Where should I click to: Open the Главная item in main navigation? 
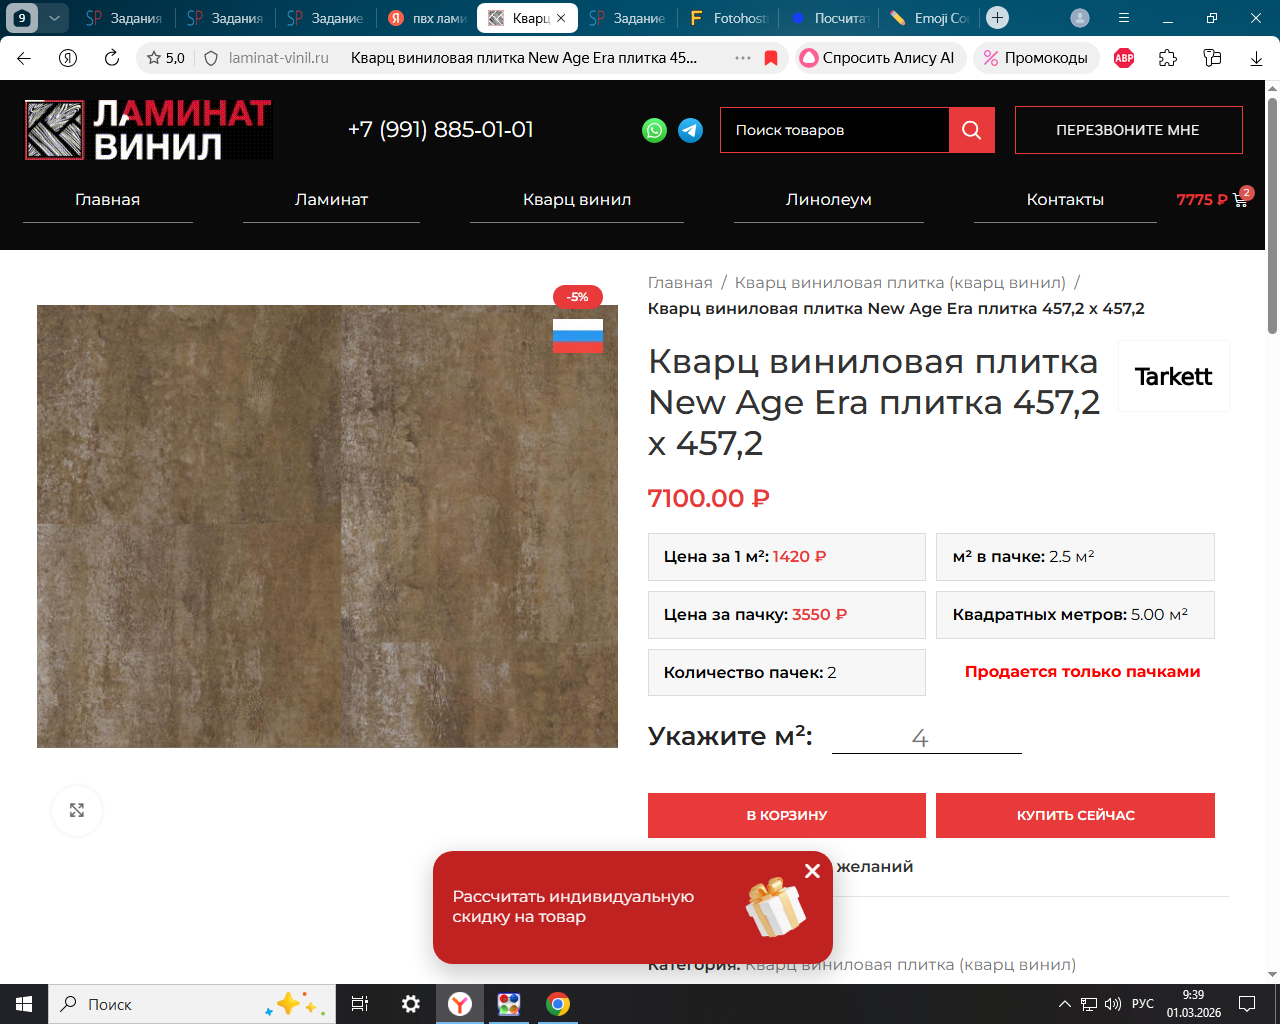point(108,200)
